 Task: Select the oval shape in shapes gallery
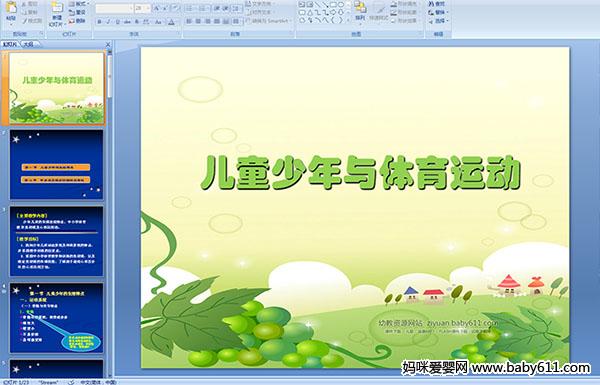click(341, 5)
